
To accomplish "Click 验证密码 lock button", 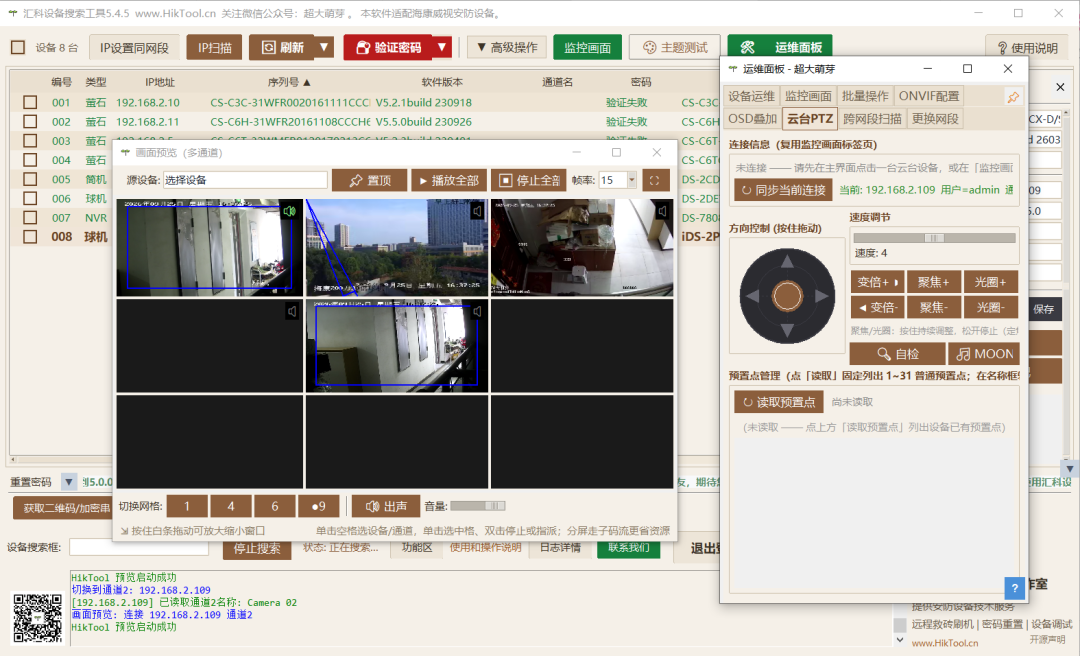I will (388, 48).
